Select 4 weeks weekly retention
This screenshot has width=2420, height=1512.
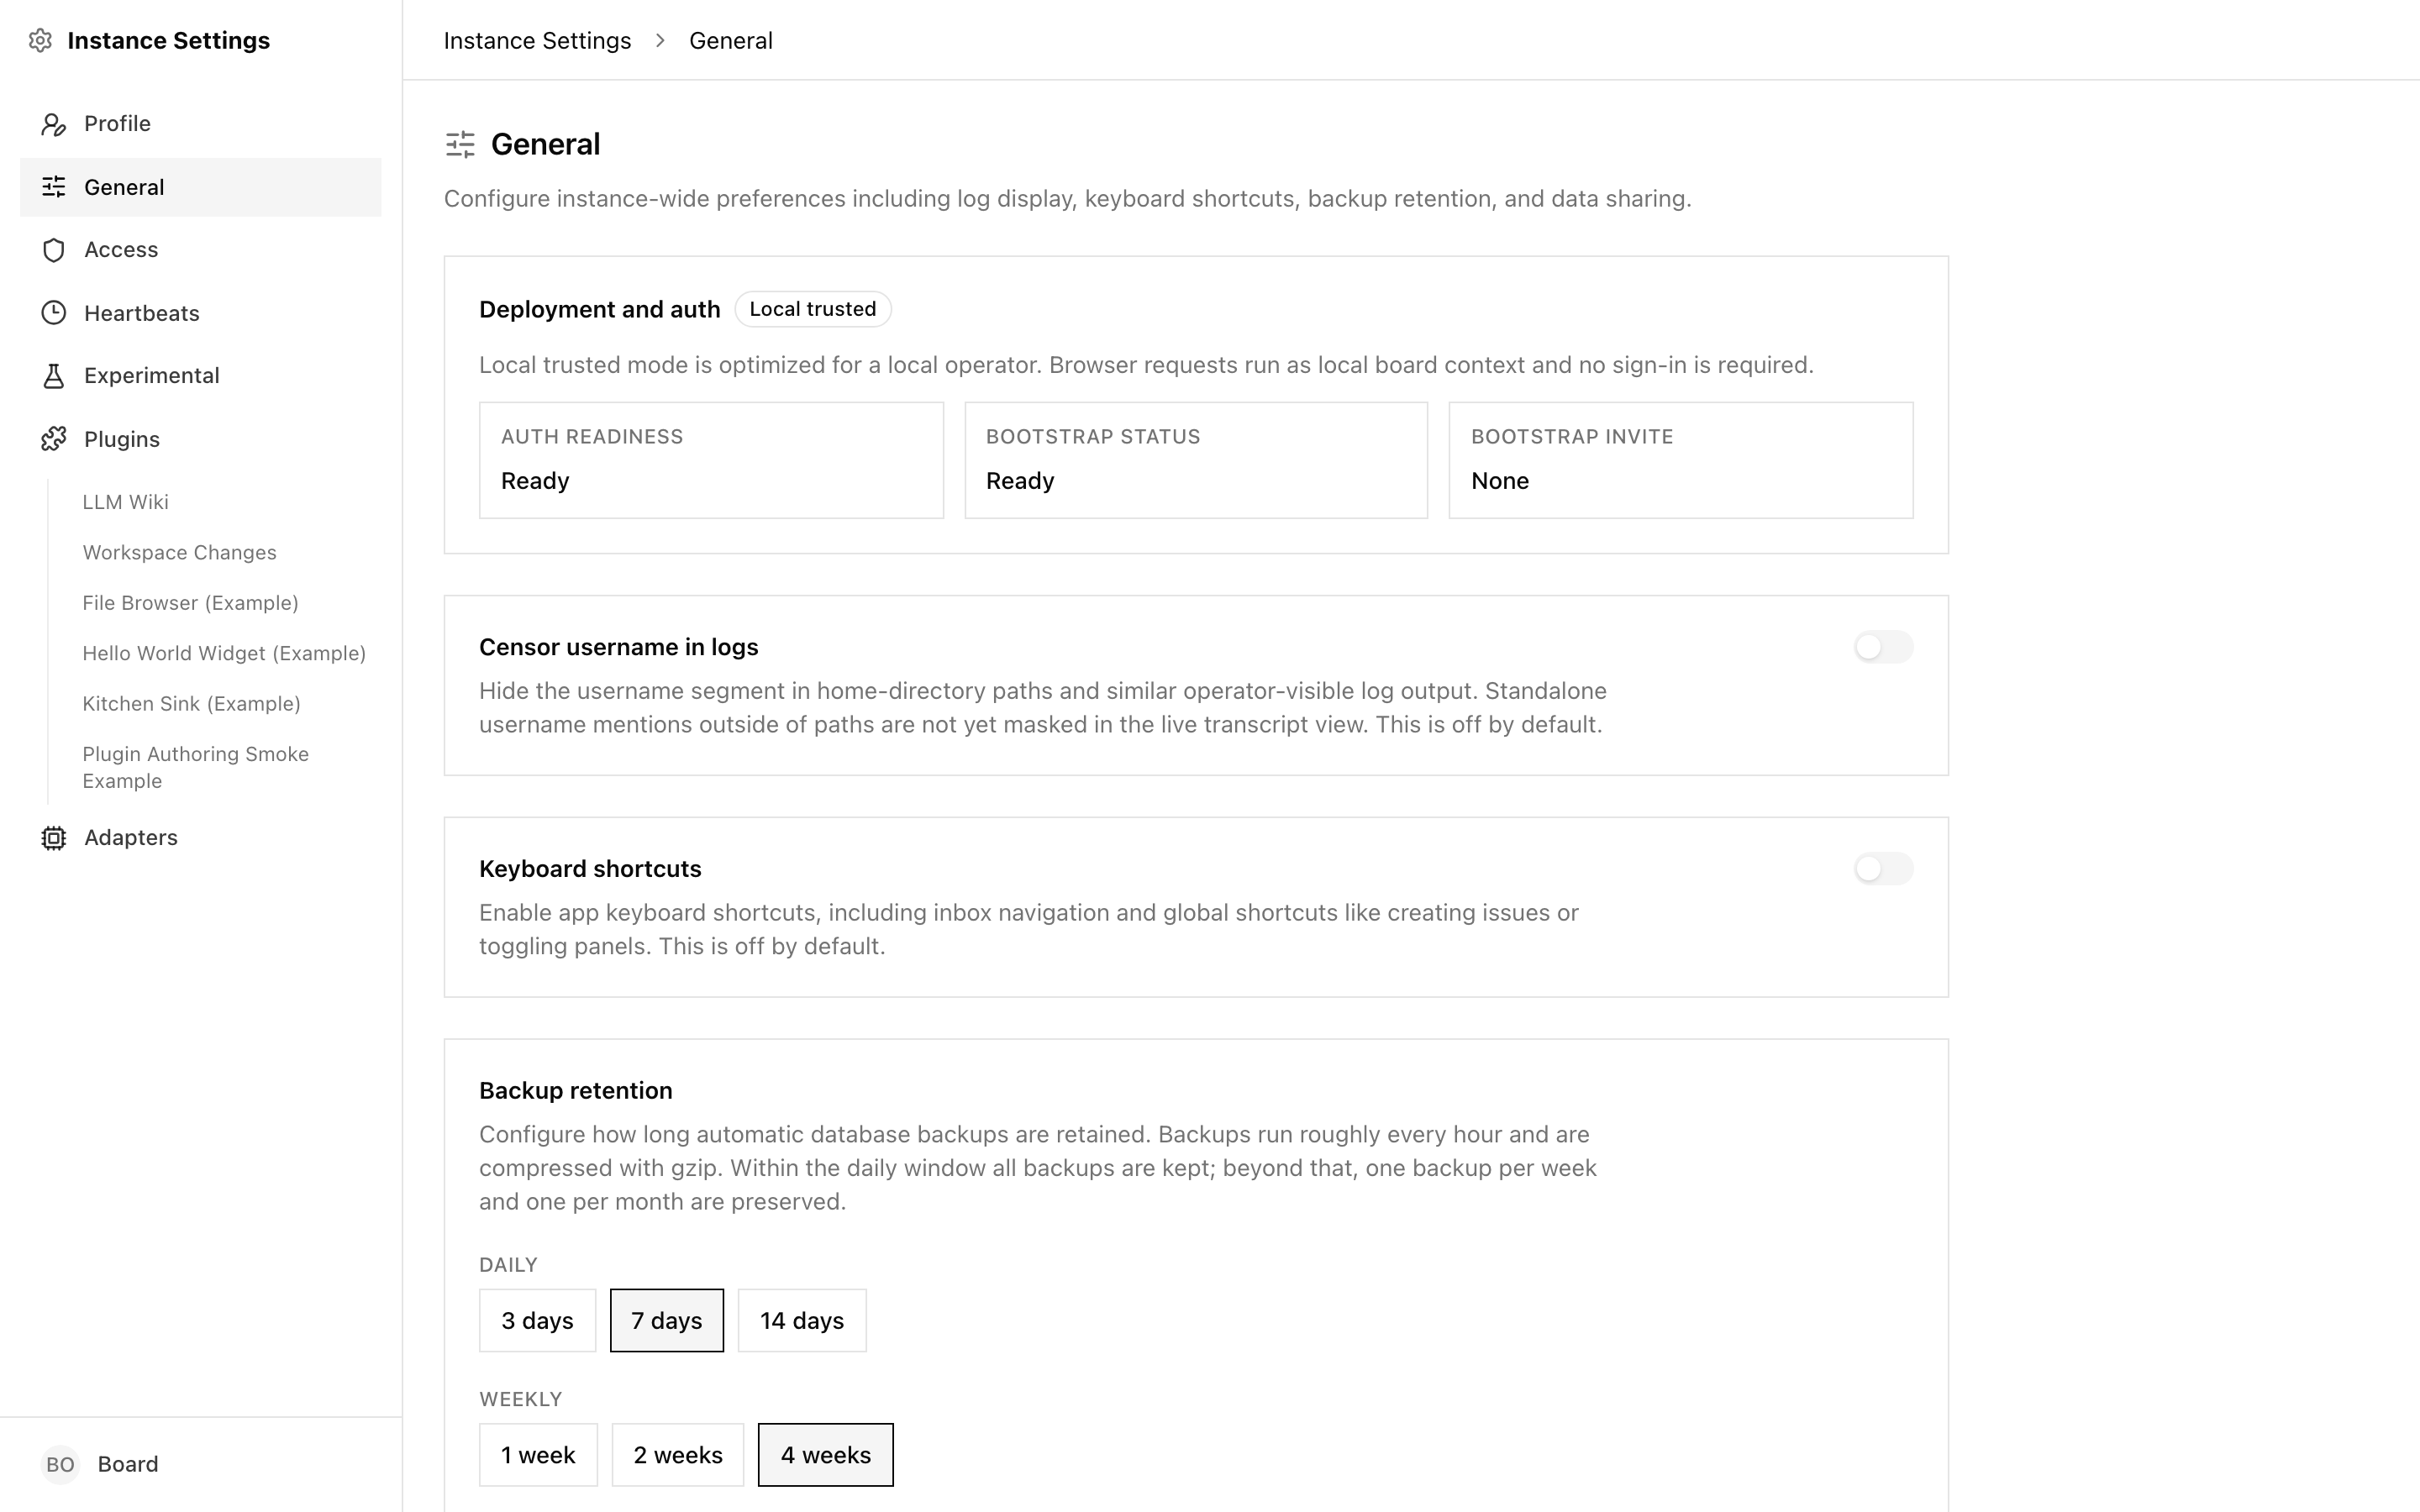(826, 1455)
